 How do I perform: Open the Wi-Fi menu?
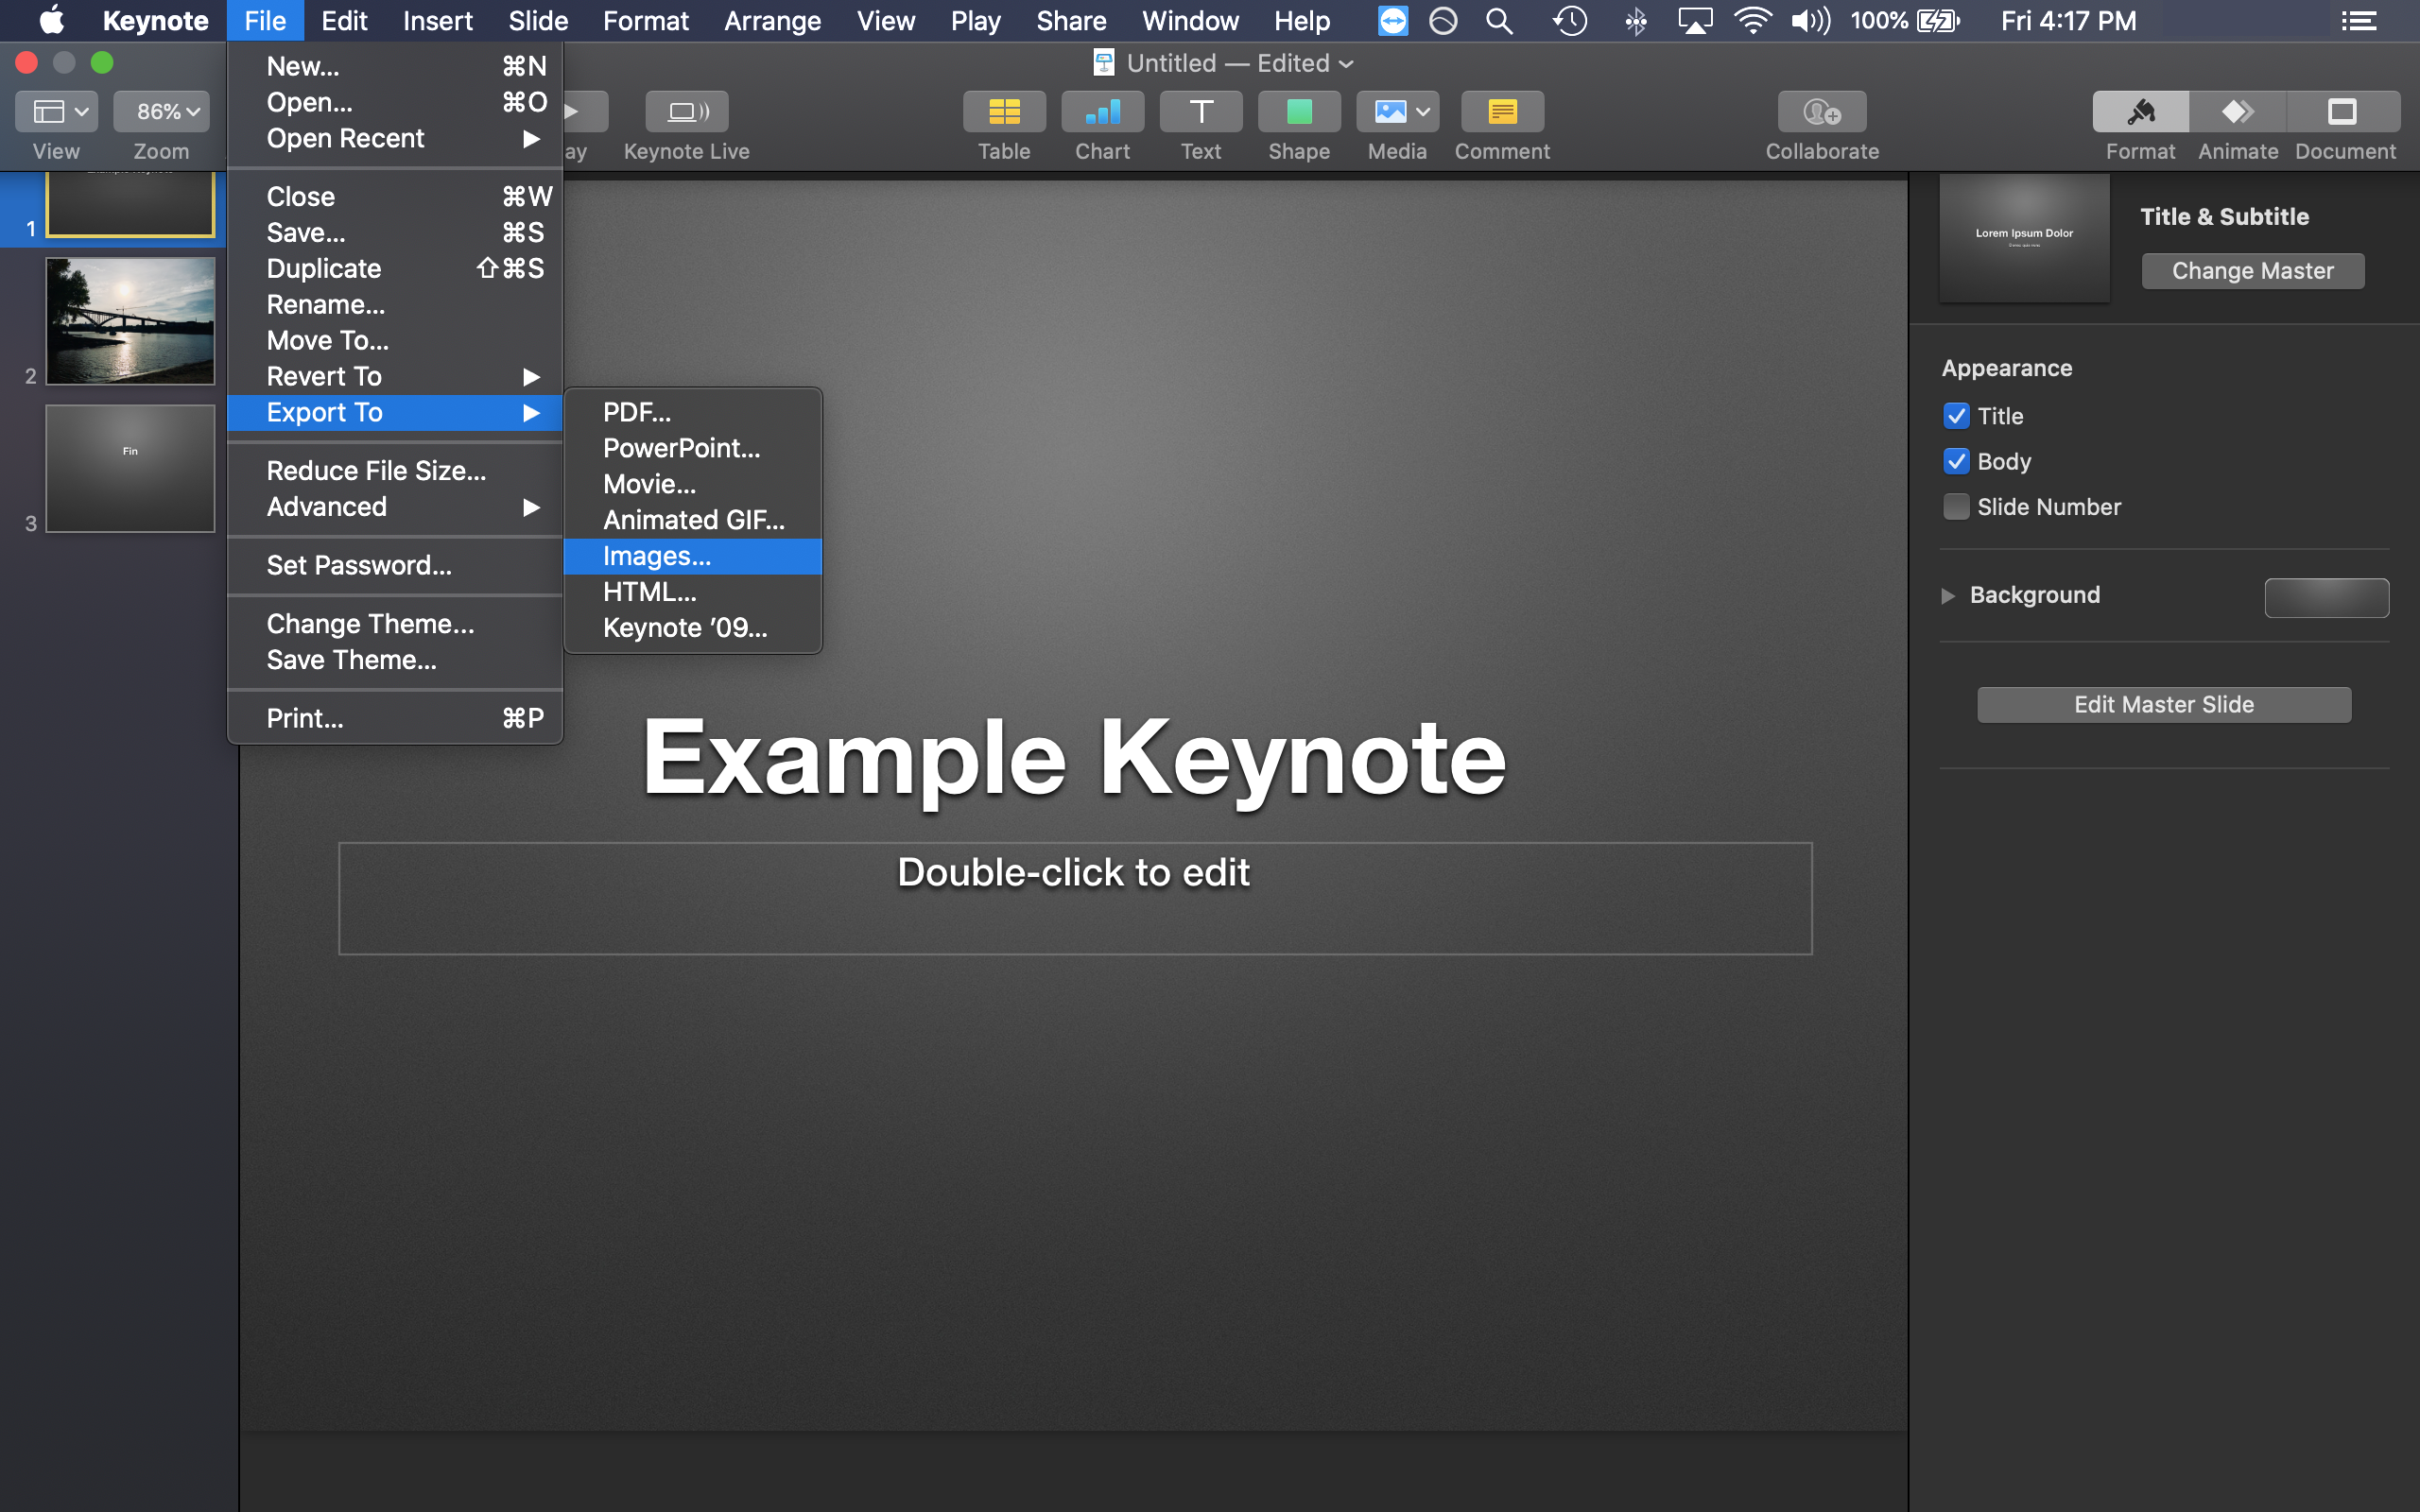coord(1753,20)
